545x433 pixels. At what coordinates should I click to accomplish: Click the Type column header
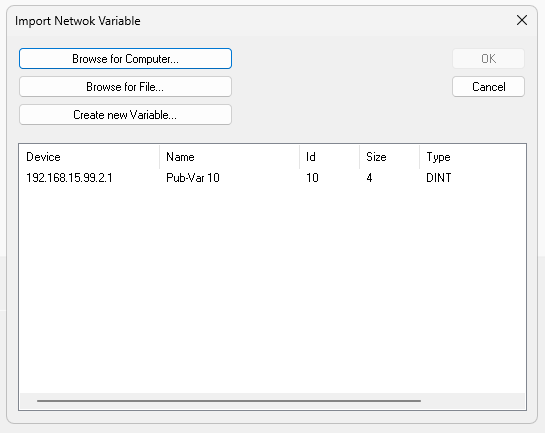click(472, 157)
